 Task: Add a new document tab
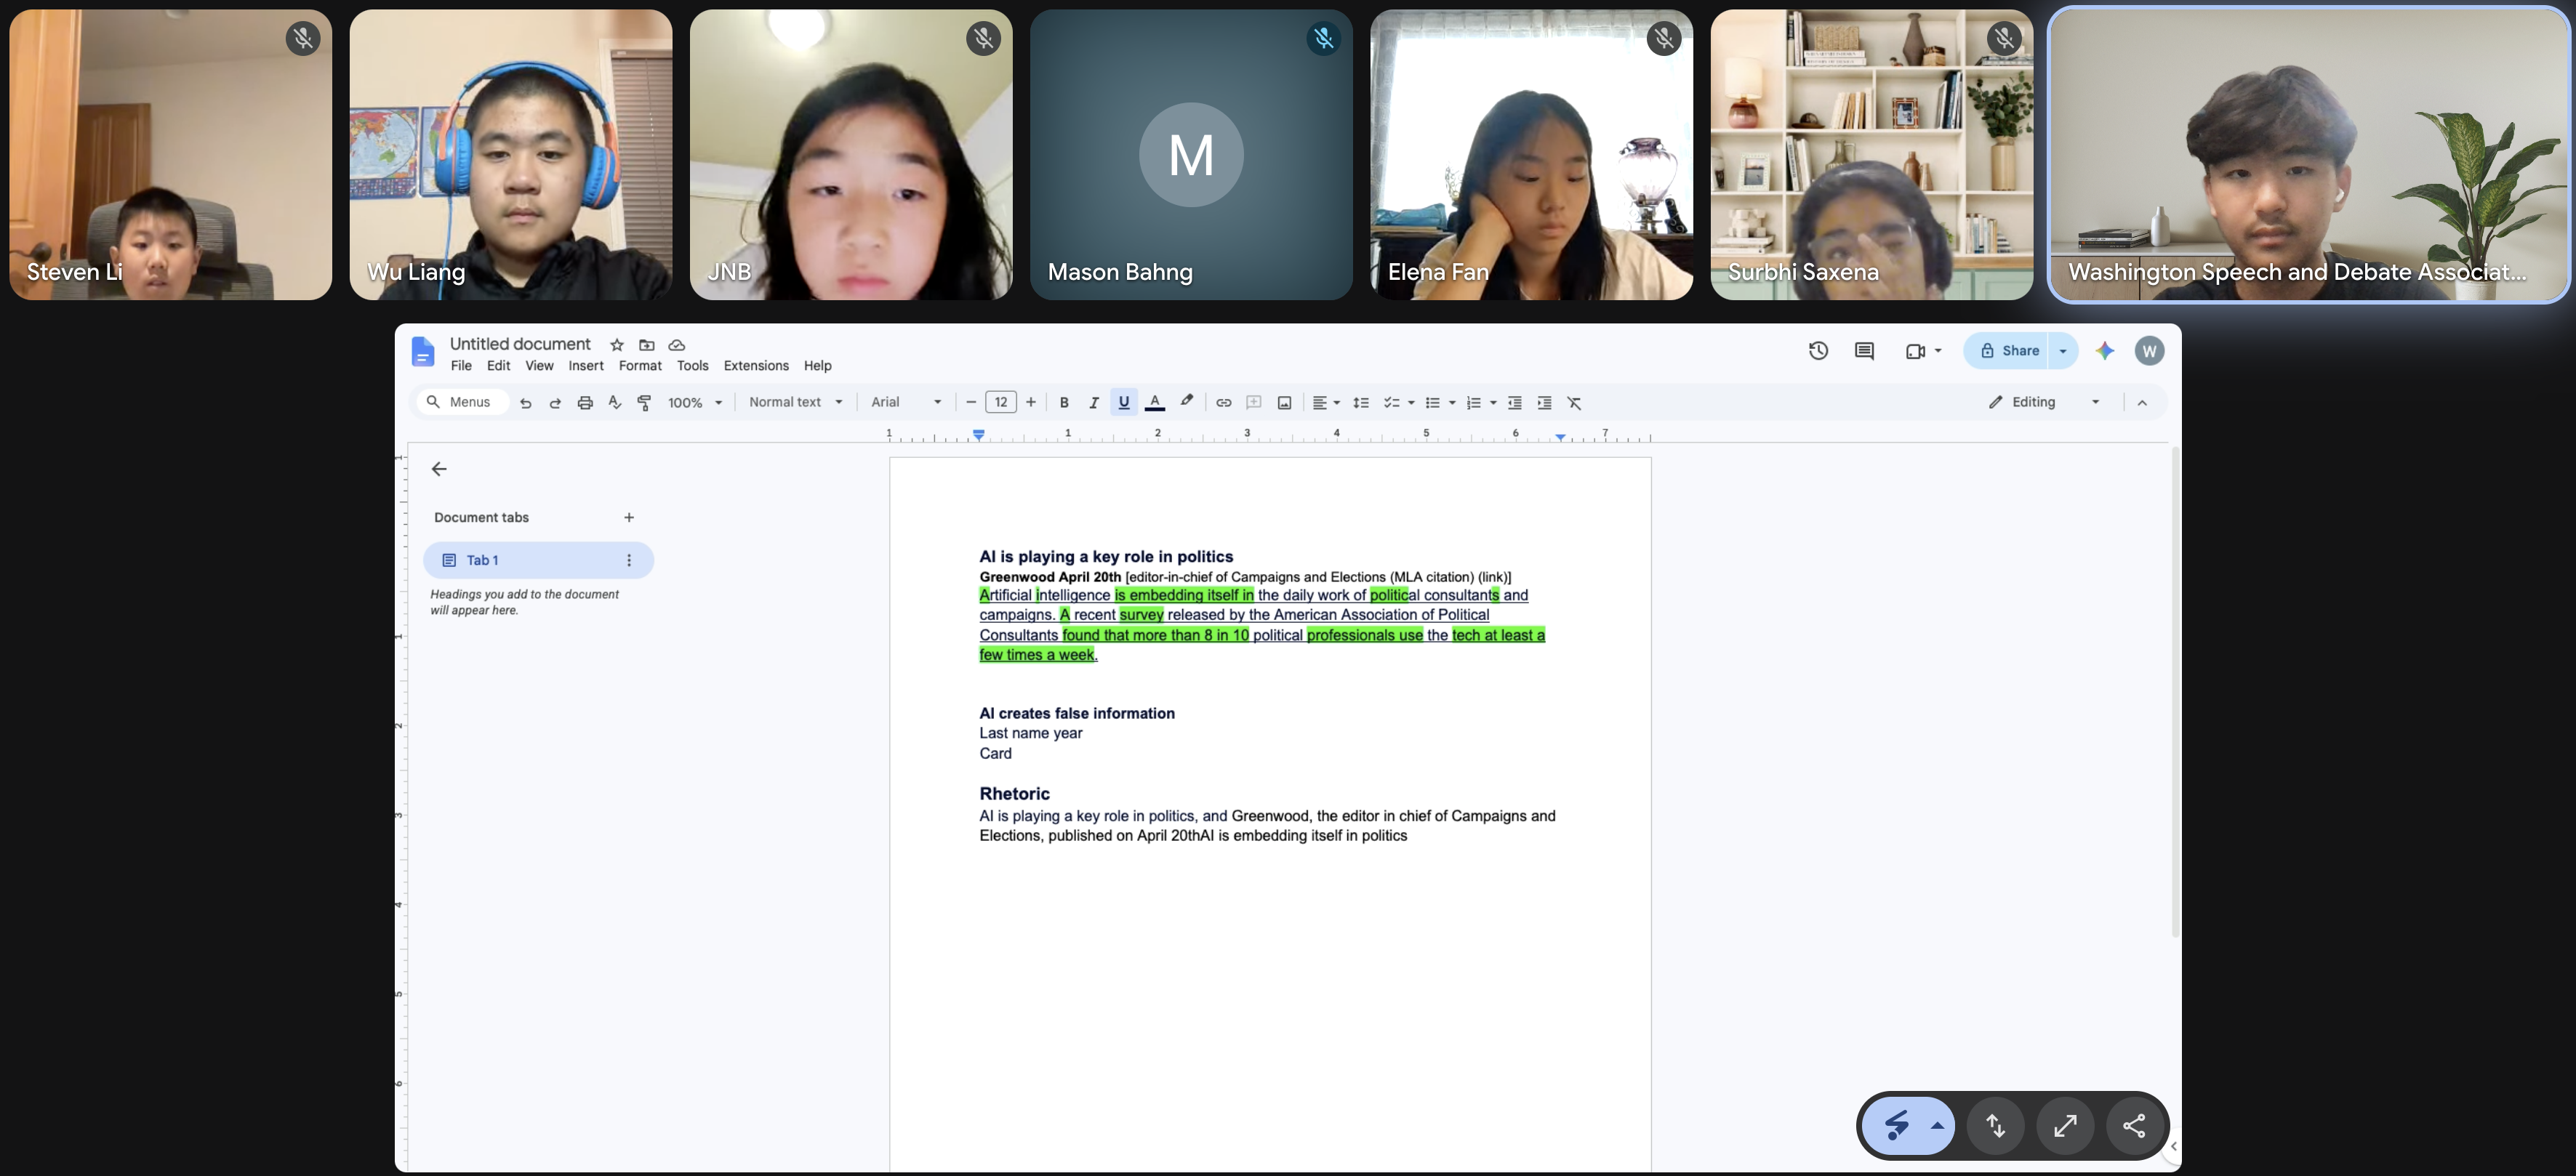tap(629, 518)
